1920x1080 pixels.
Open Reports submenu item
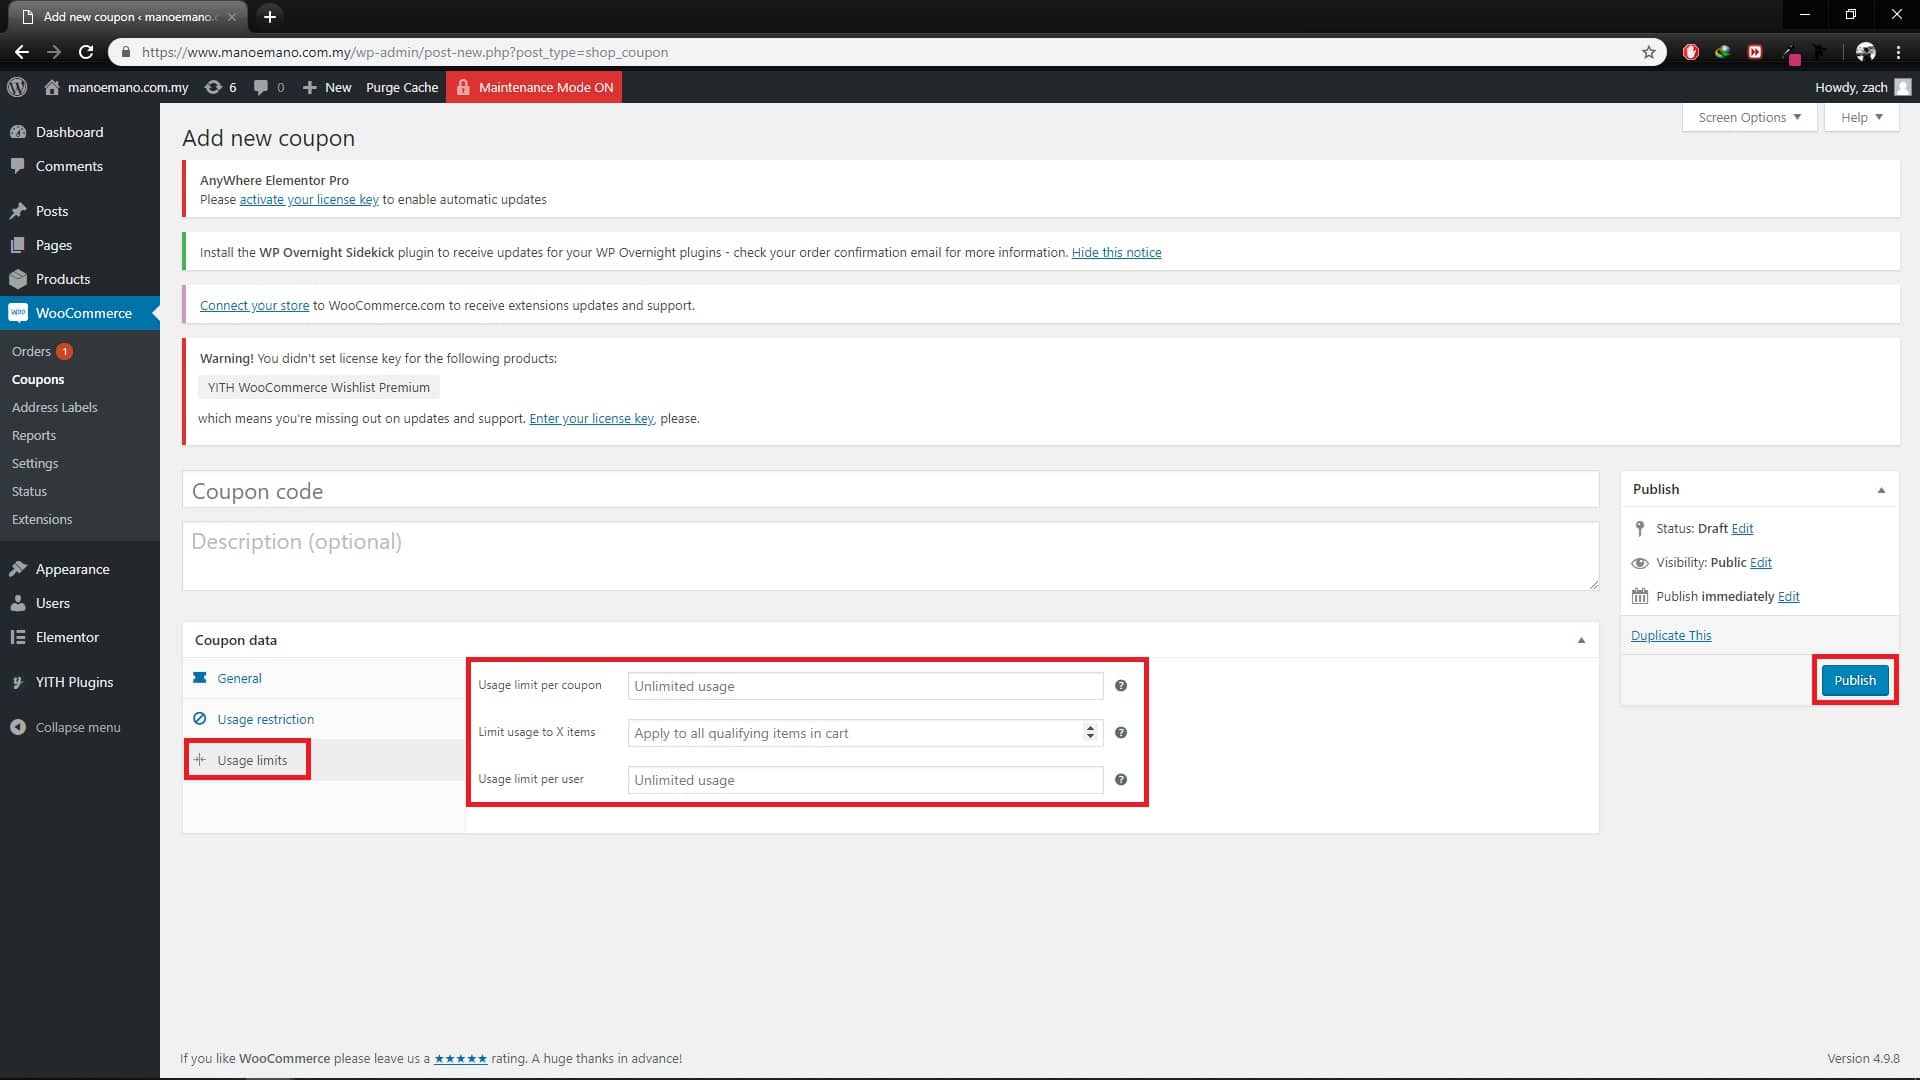(x=34, y=435)
